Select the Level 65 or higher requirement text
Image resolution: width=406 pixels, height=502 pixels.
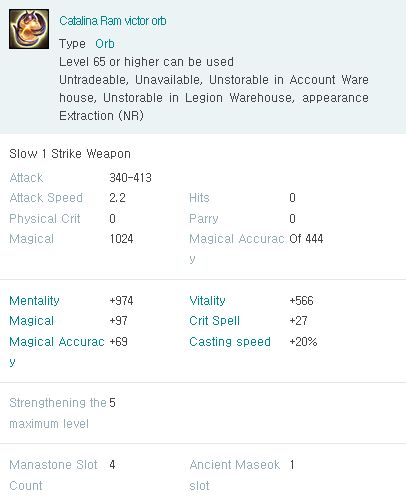(x=146, y=62)
